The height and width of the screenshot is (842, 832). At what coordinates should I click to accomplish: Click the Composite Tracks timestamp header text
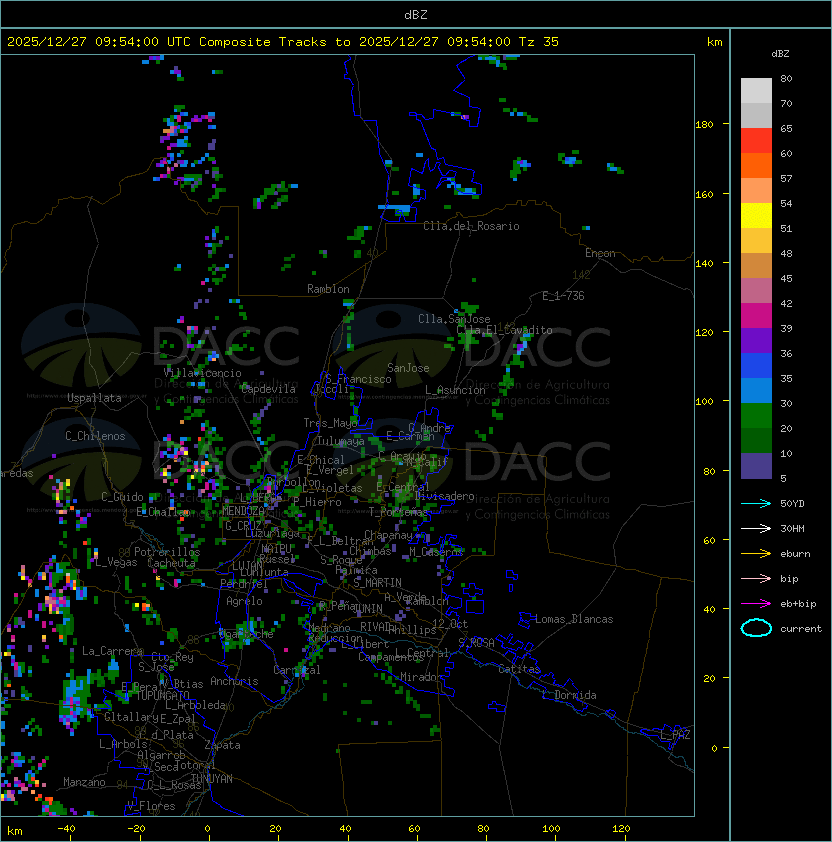283,41
